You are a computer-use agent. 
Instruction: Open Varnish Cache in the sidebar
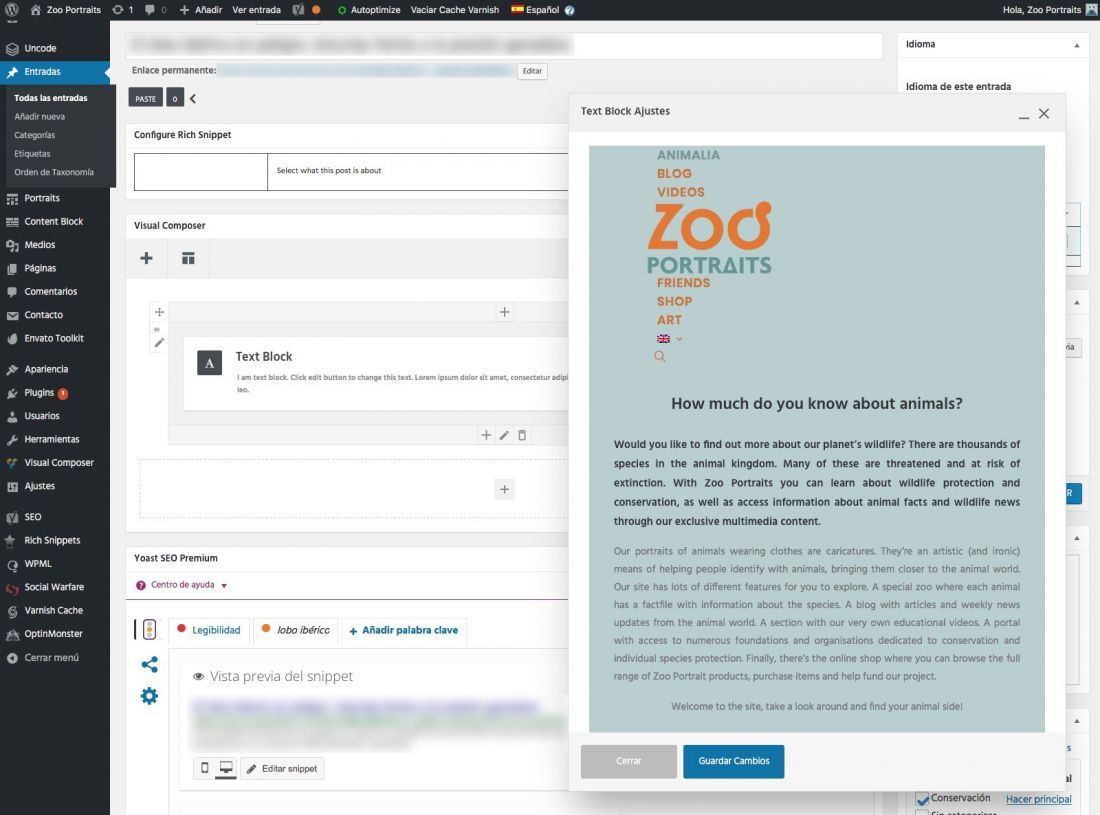pos(55,610)
